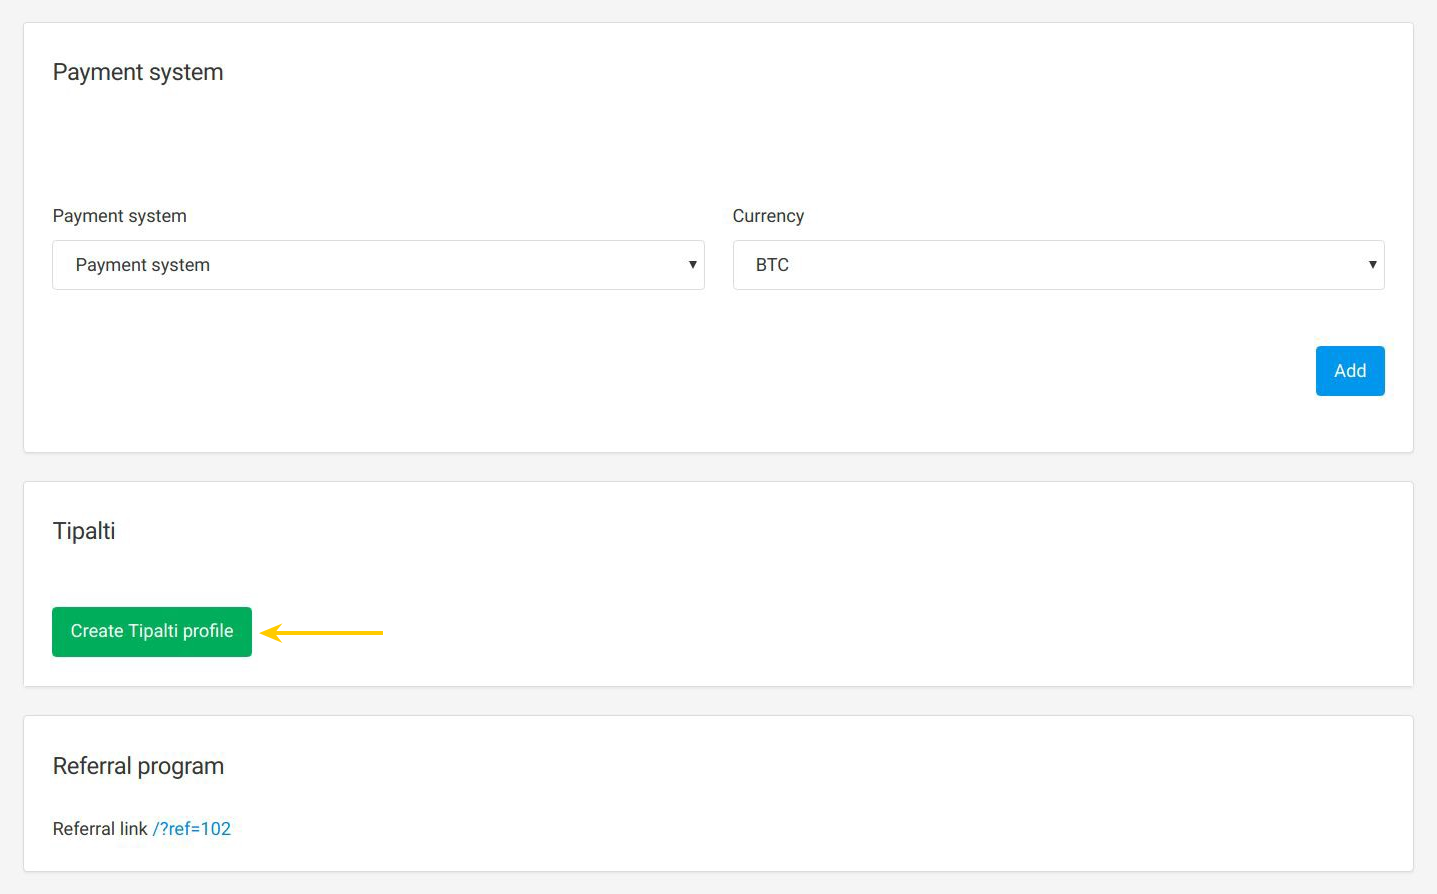Click the Referral program heading
Viewport: 1437px width, 894px height.
click(x=138, y=765)
